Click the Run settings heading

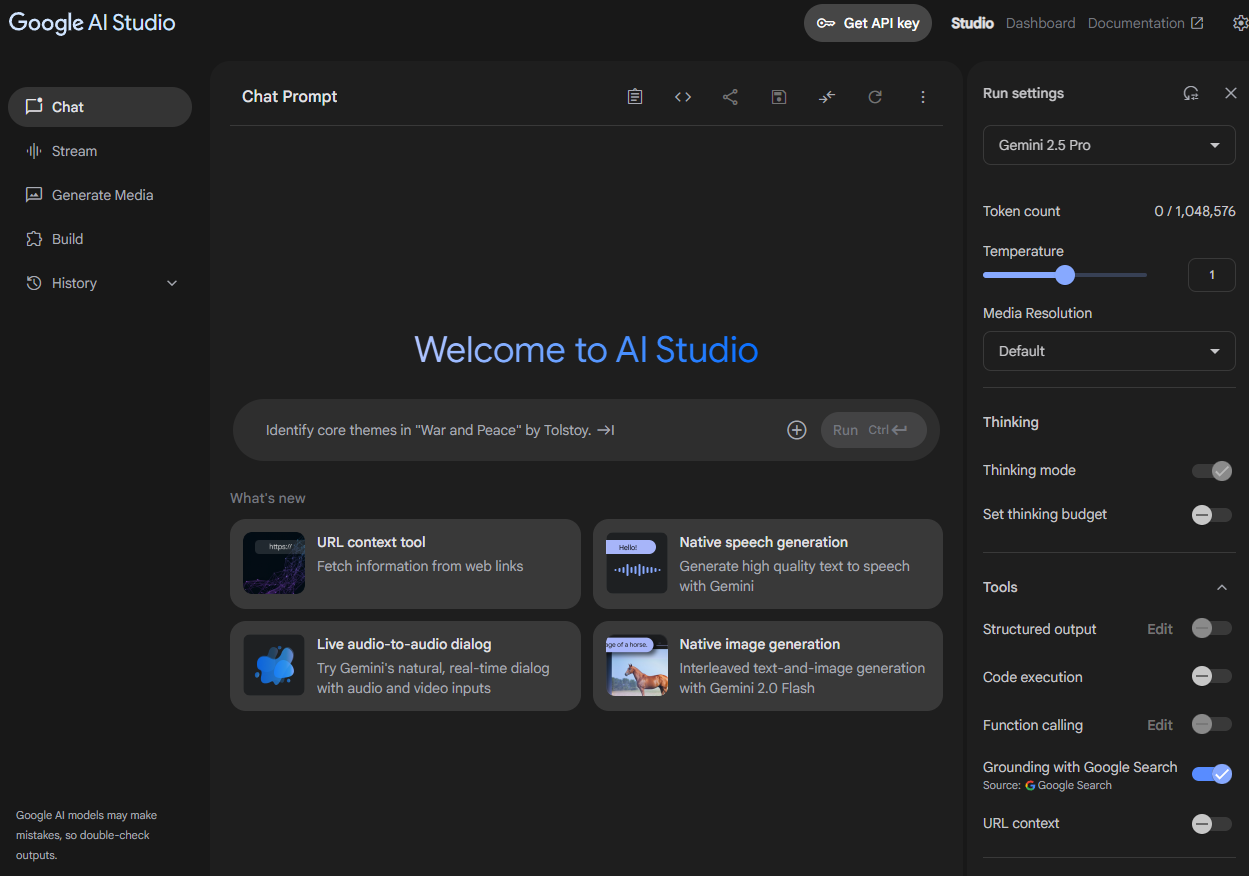click(x=1023, y=93)
